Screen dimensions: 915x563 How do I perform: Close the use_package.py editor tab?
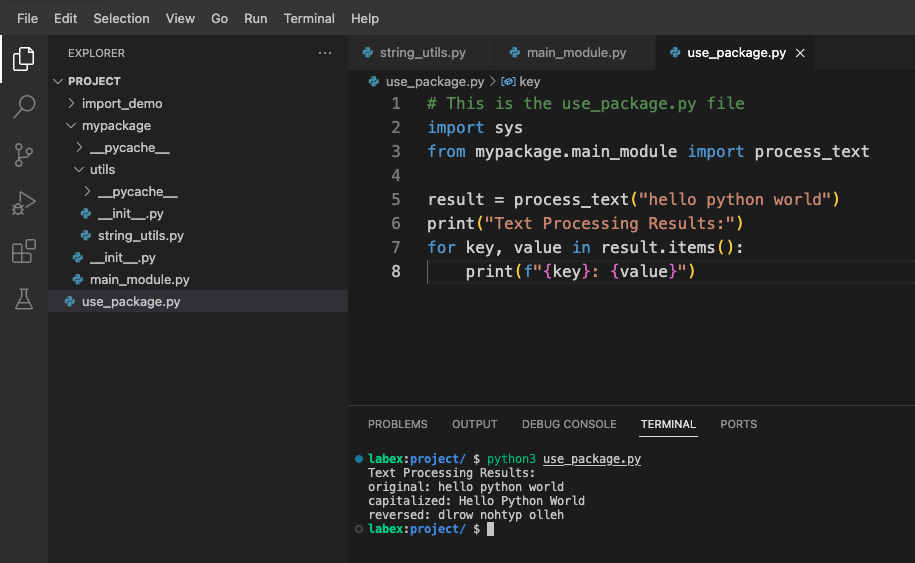800,53
